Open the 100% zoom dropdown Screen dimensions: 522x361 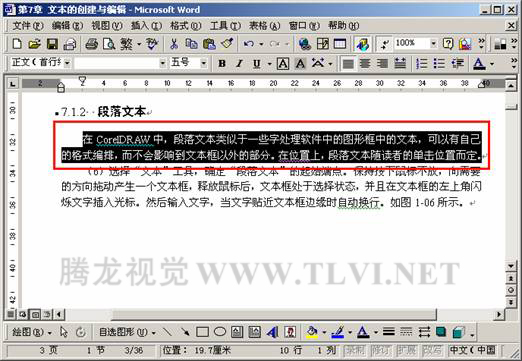433,44
